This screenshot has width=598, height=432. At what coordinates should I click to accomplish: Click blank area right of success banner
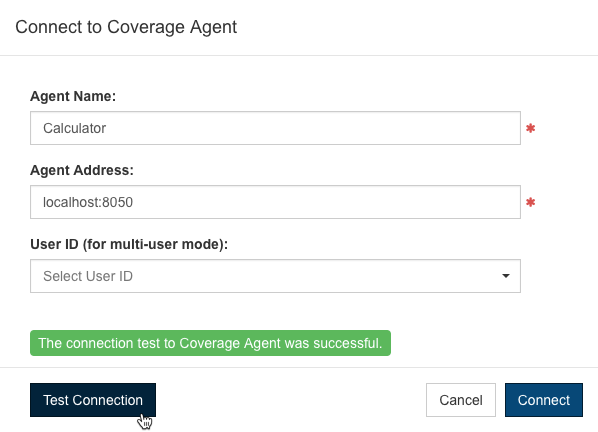[x=492, y=343]
